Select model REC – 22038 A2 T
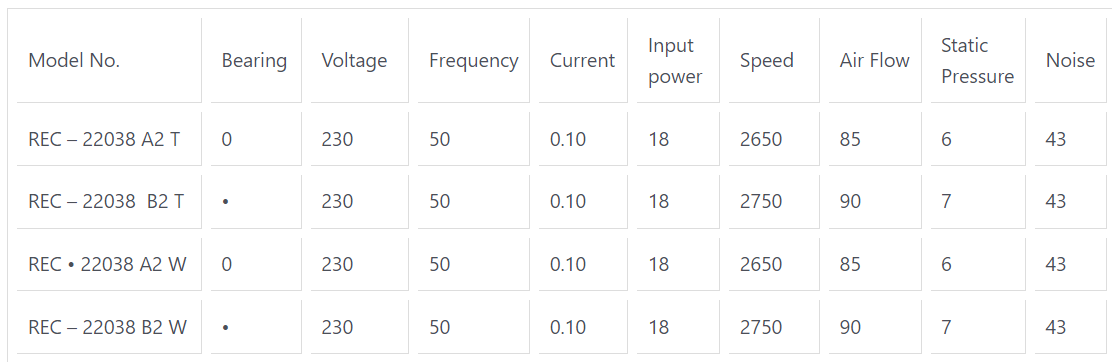The image size is (1112, 362). click(x=104, y=139)
